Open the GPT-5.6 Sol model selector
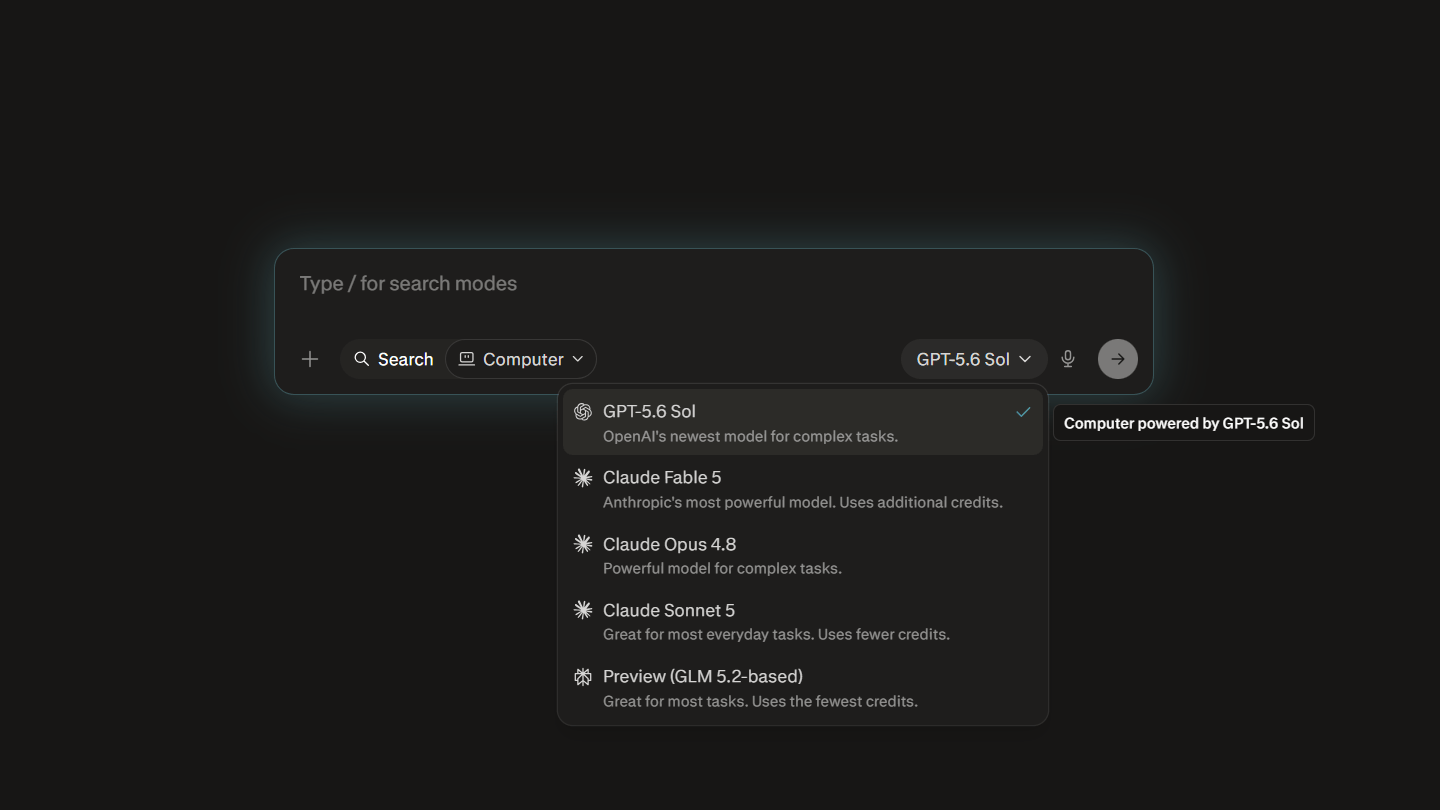 click(x=974, y=359)
